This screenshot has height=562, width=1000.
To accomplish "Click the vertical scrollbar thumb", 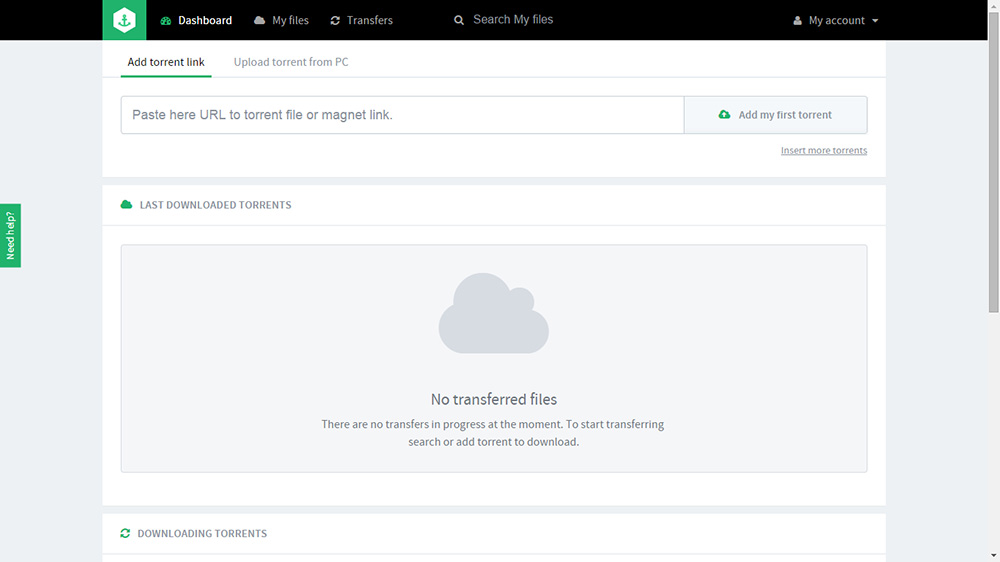I will 992,160.
